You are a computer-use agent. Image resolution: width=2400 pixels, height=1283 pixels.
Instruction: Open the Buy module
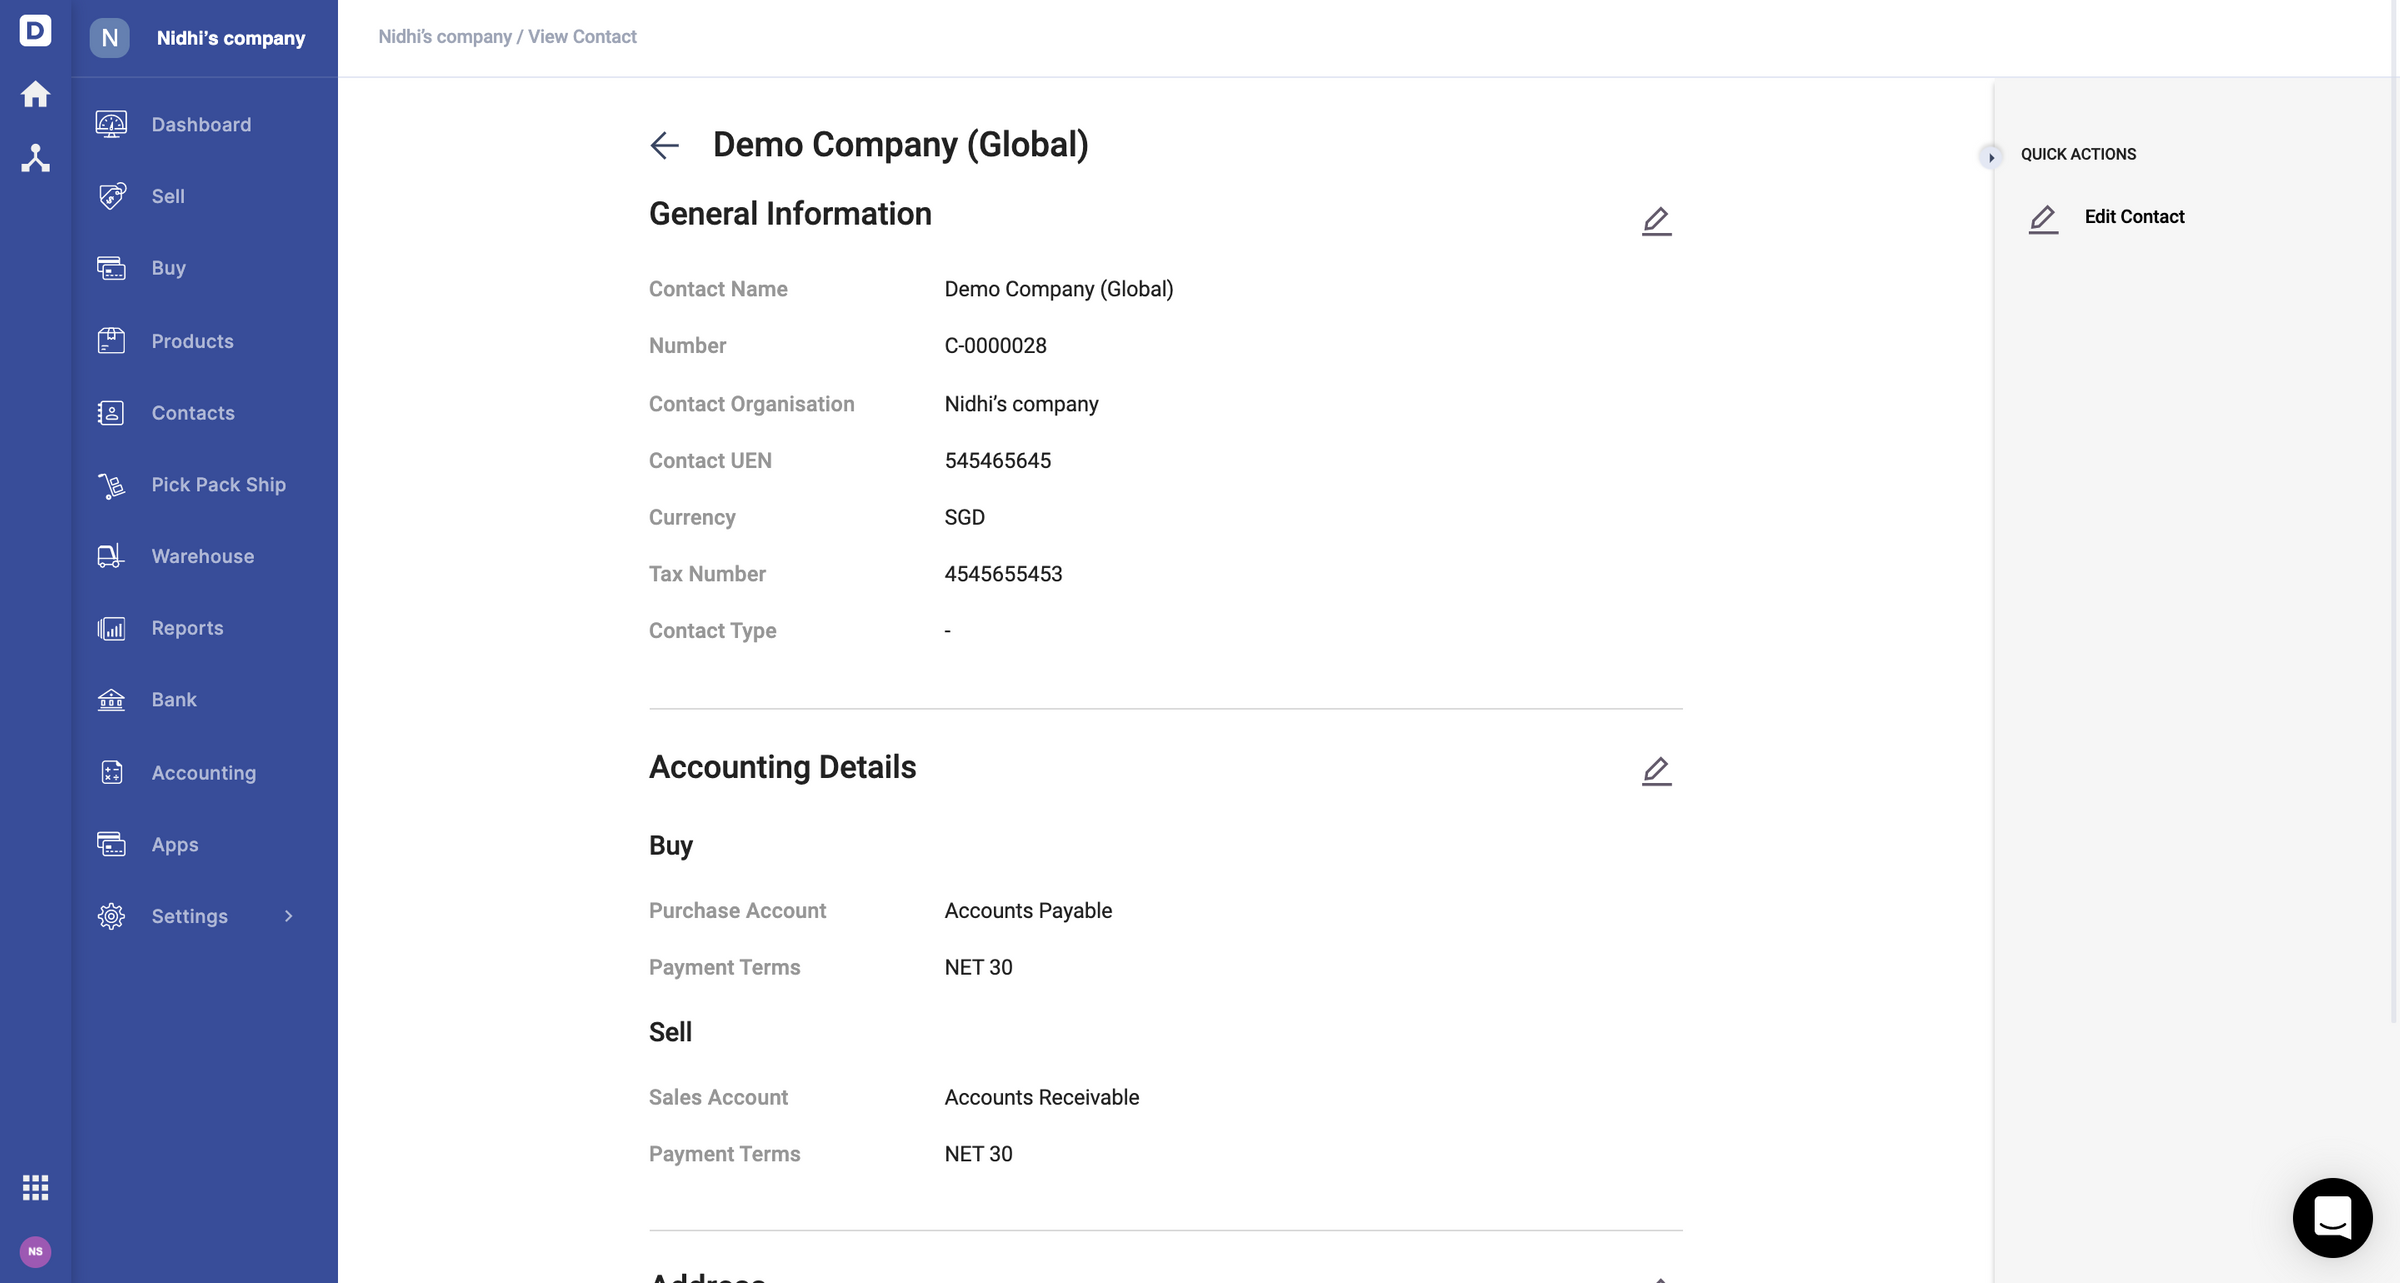pos(110,268)
